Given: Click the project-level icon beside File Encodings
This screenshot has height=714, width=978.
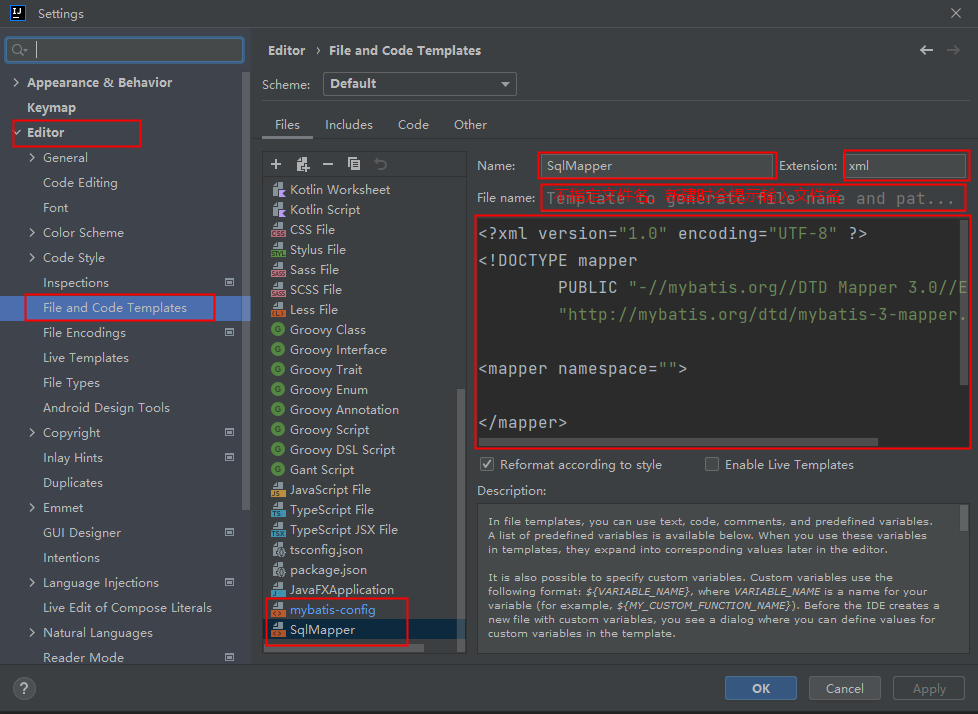Looking at the screenshot, I should click(x=230, y=332).
